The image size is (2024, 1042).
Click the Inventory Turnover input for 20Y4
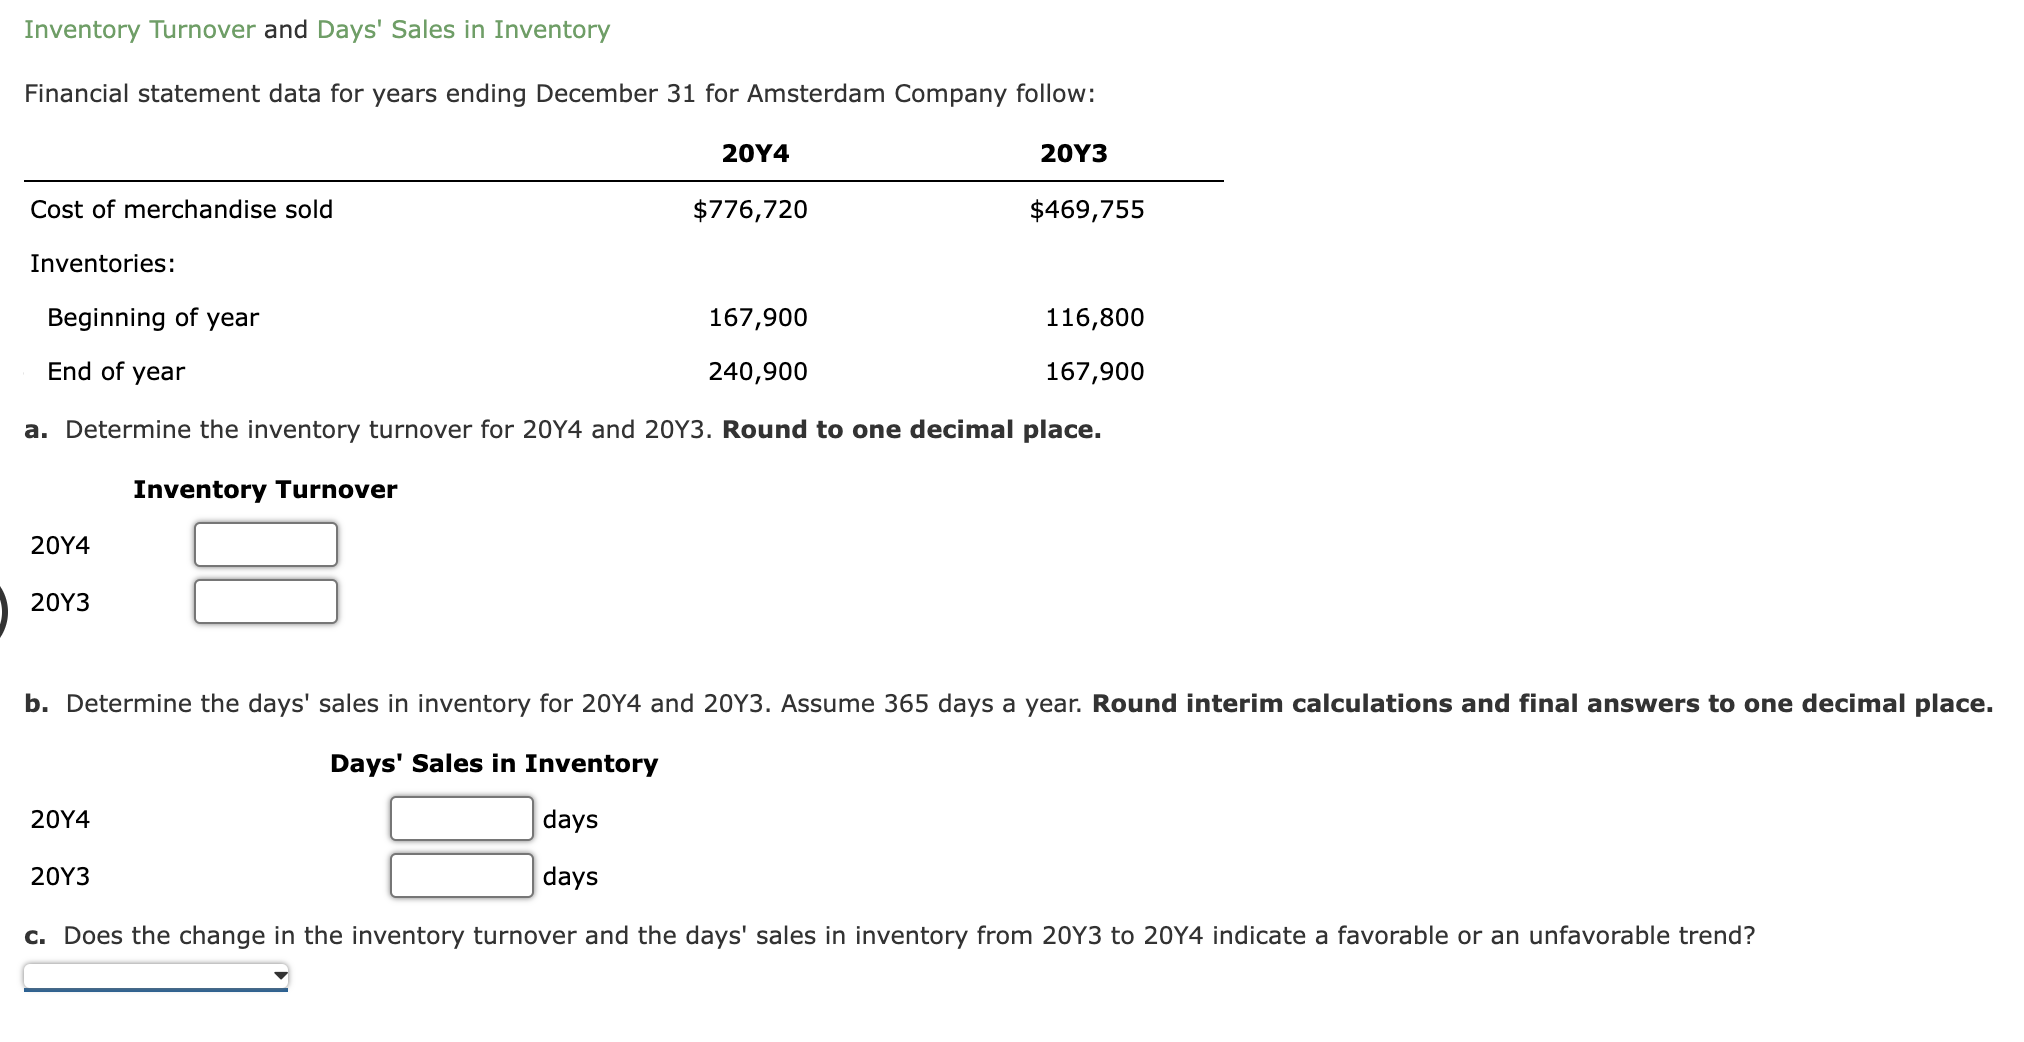(x=264, y=545)
